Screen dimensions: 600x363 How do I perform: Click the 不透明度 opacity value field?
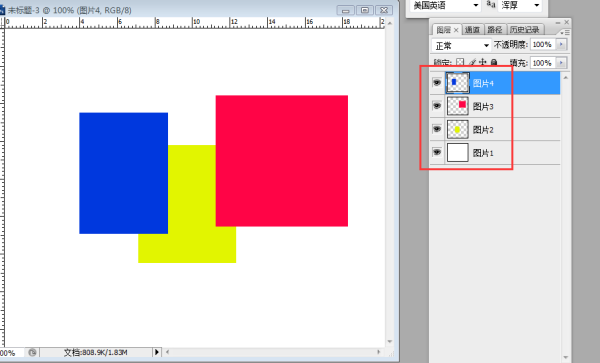543,44
